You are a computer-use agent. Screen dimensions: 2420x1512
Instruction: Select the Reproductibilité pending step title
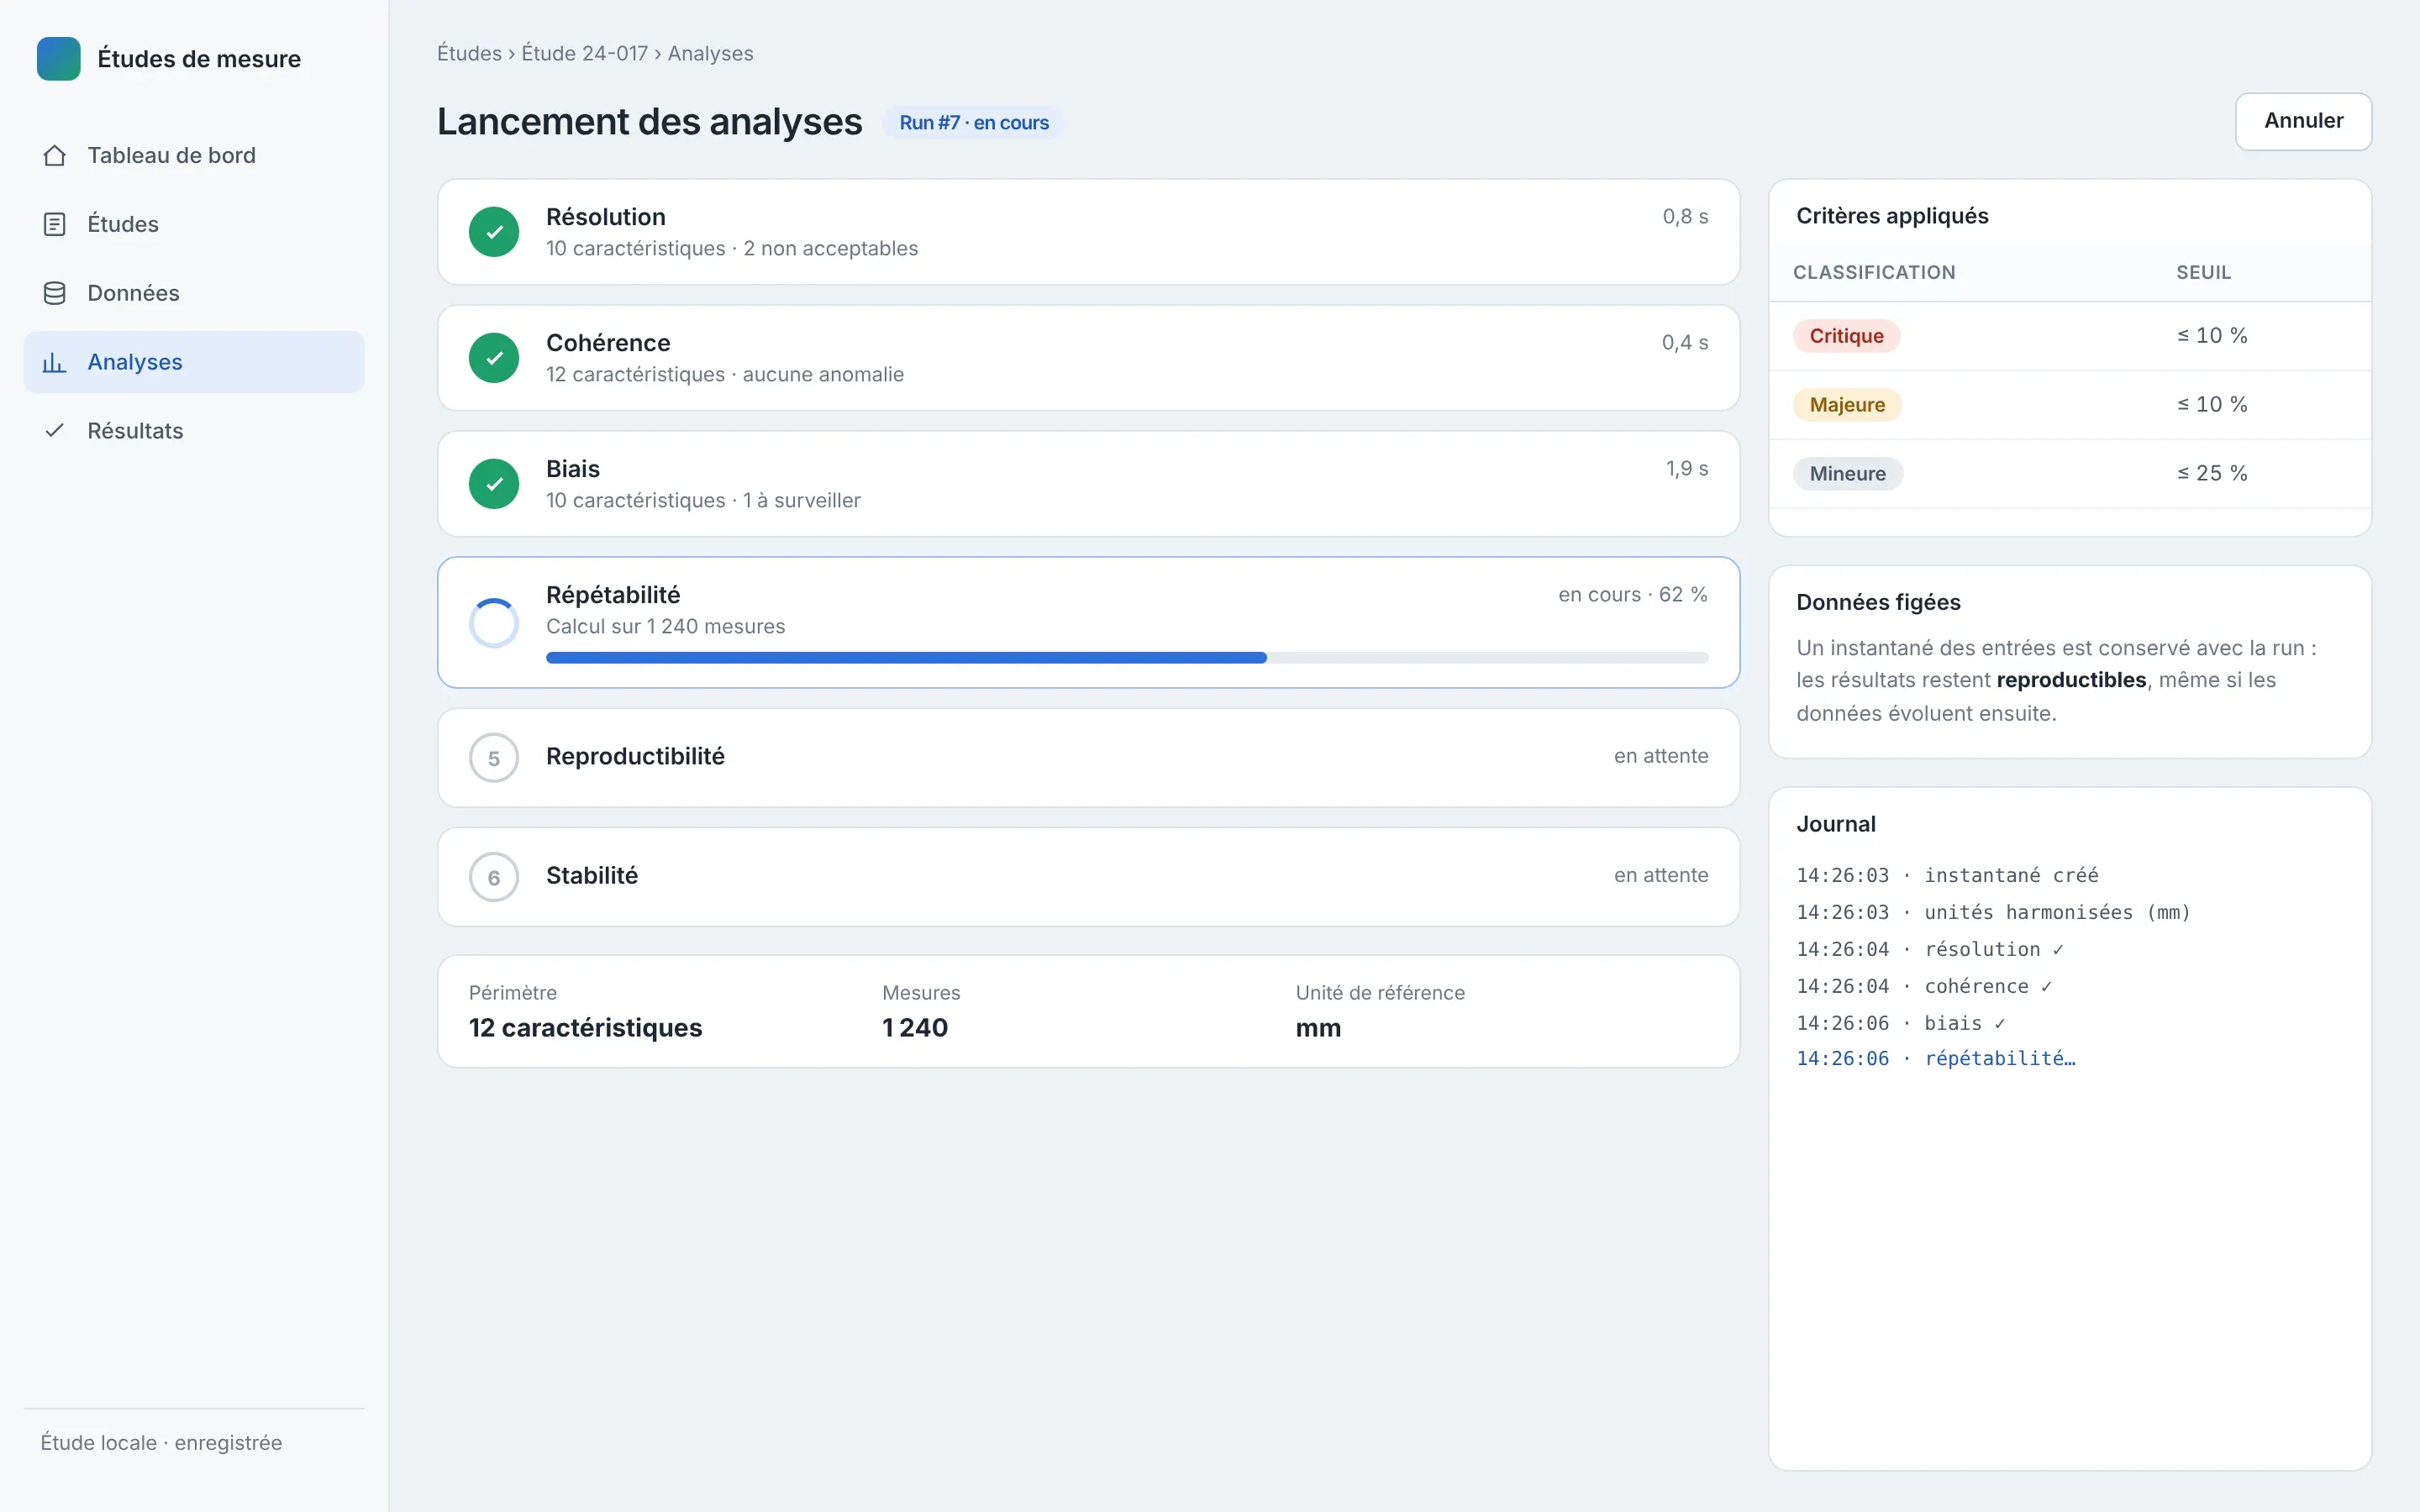pos(635,756)
